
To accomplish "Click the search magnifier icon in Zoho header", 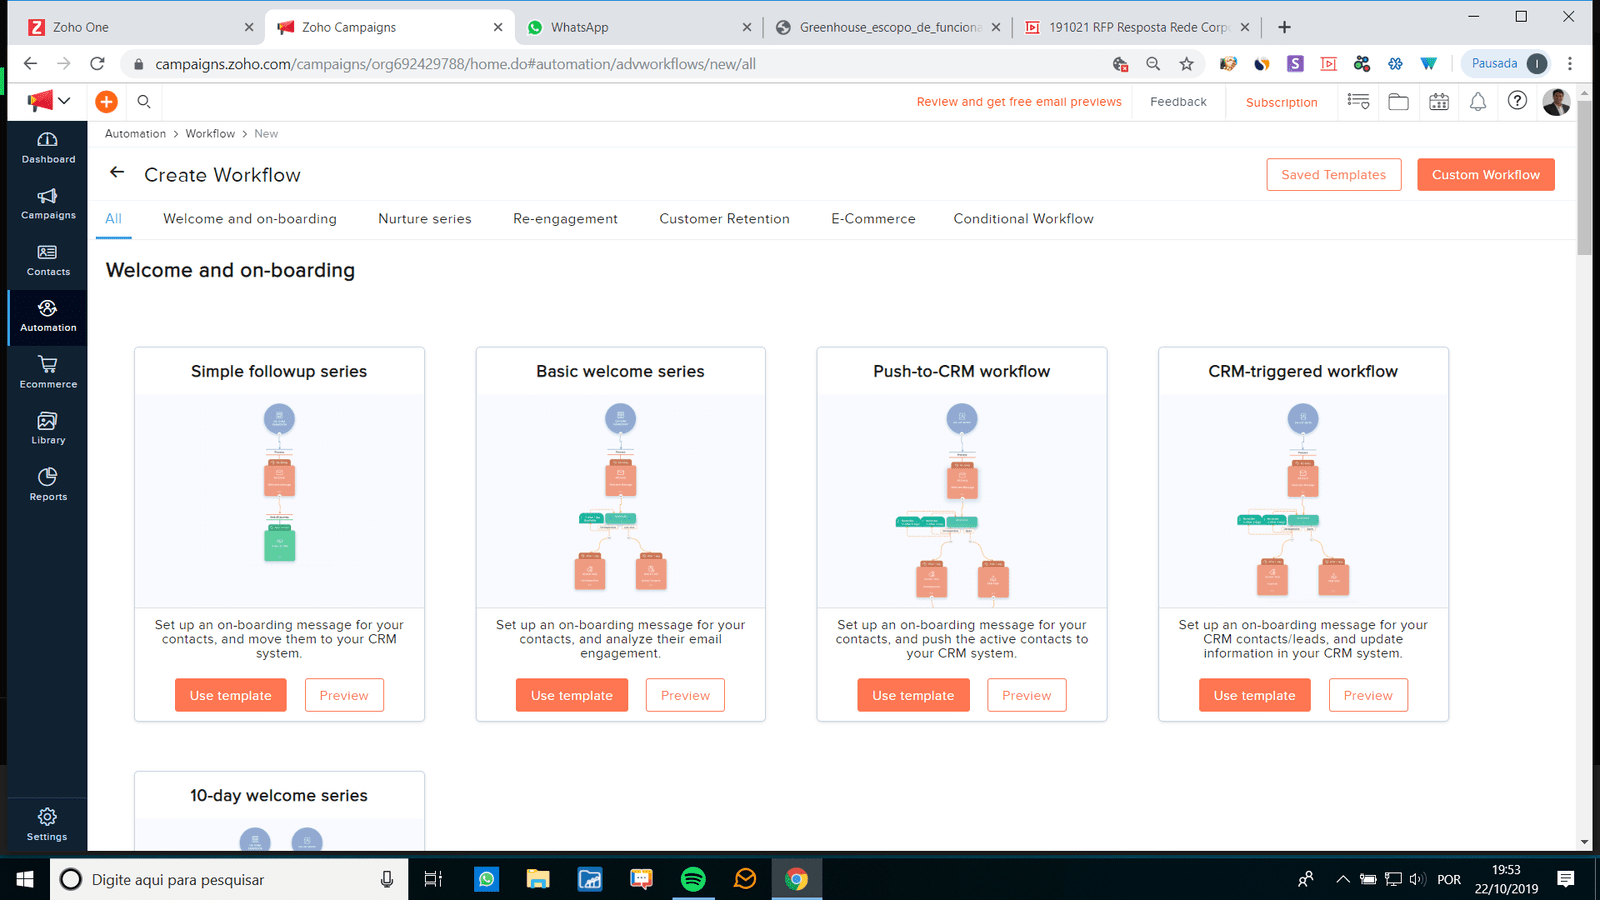I will (144, 102).
